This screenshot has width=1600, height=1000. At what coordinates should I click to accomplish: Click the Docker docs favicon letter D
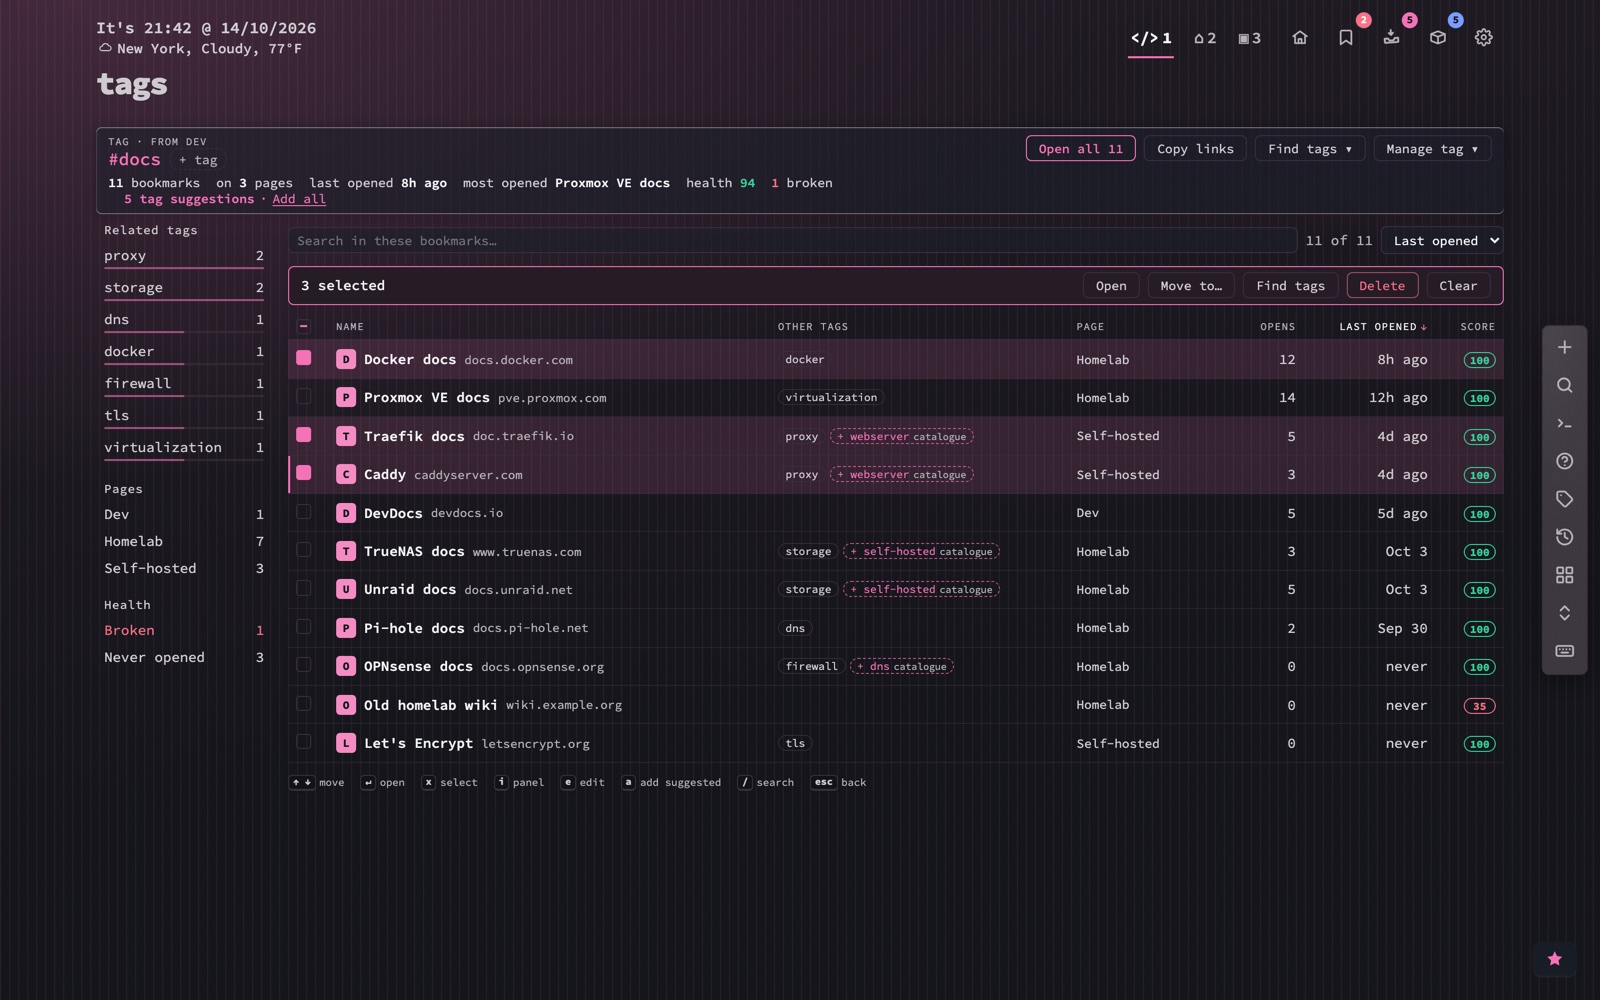click(346, 360)
